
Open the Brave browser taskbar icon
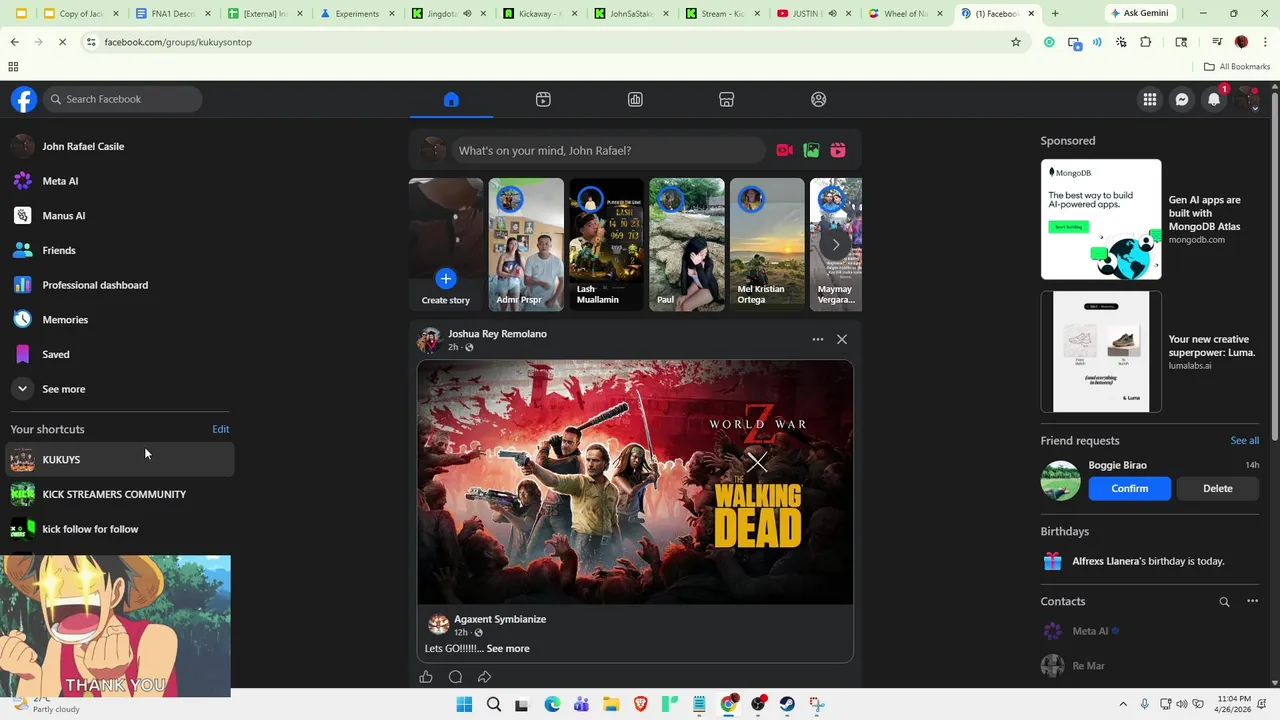[640, 705]
